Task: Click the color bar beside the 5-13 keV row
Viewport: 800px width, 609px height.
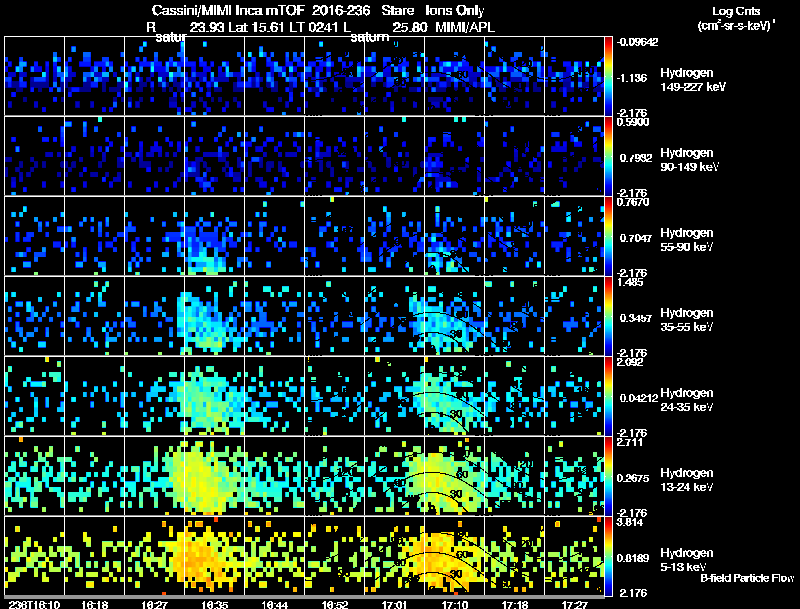Action: coord(608,556)
